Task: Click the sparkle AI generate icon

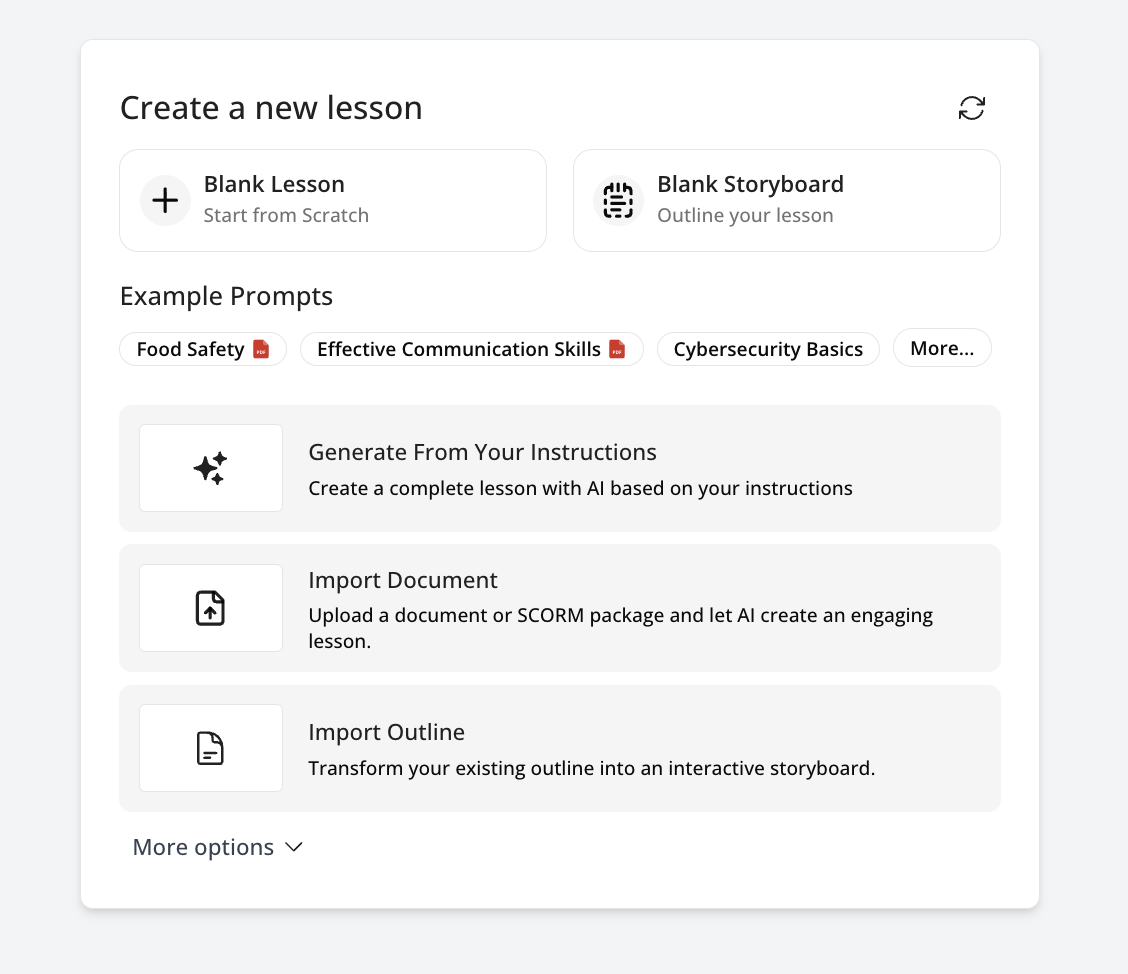Action: tap(210, 468)
